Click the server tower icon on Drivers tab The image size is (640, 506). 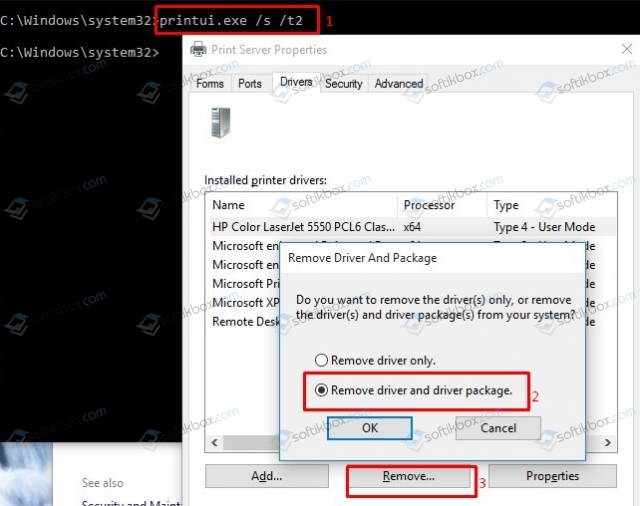[x=220, y=122]
